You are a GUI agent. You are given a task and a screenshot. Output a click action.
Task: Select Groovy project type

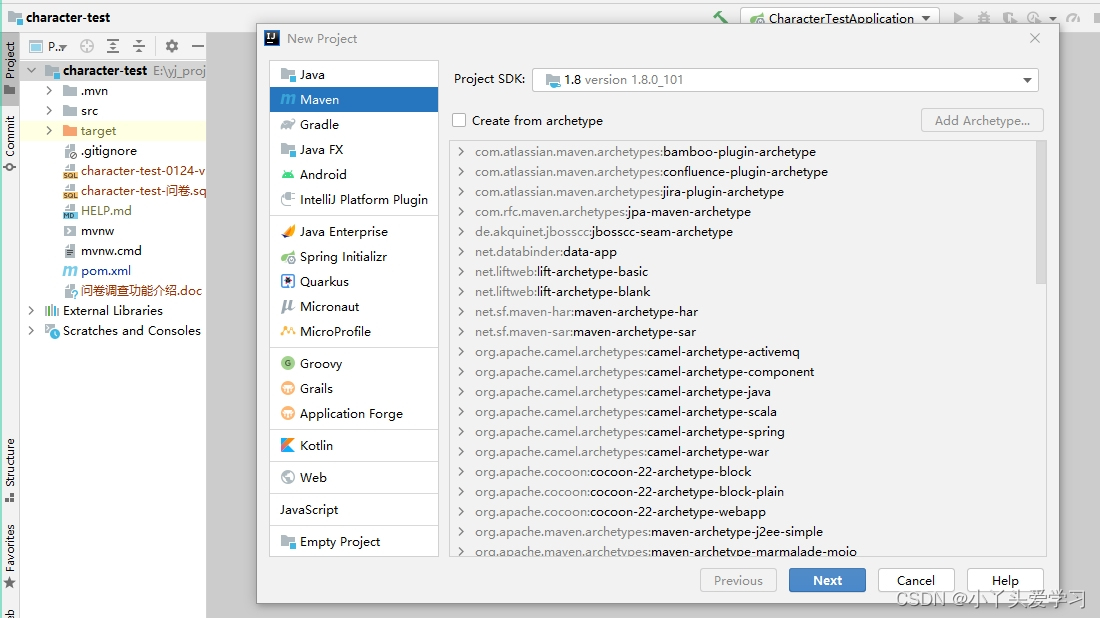click(354, 363)
